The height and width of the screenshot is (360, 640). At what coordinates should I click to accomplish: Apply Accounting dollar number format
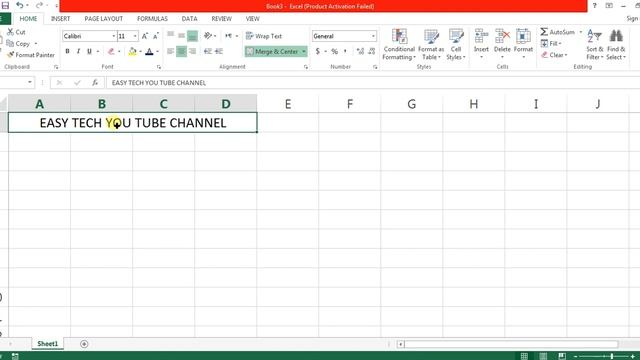click(x=318, y=51)
